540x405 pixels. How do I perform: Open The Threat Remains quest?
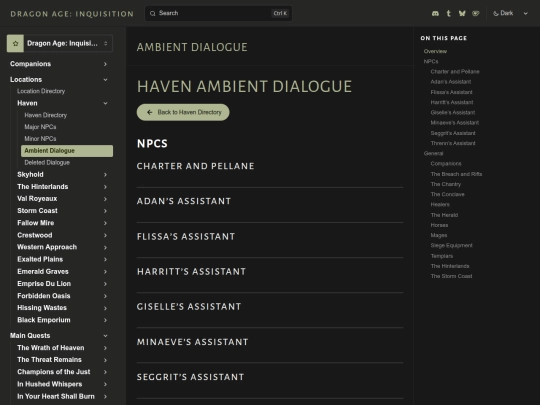49,360
